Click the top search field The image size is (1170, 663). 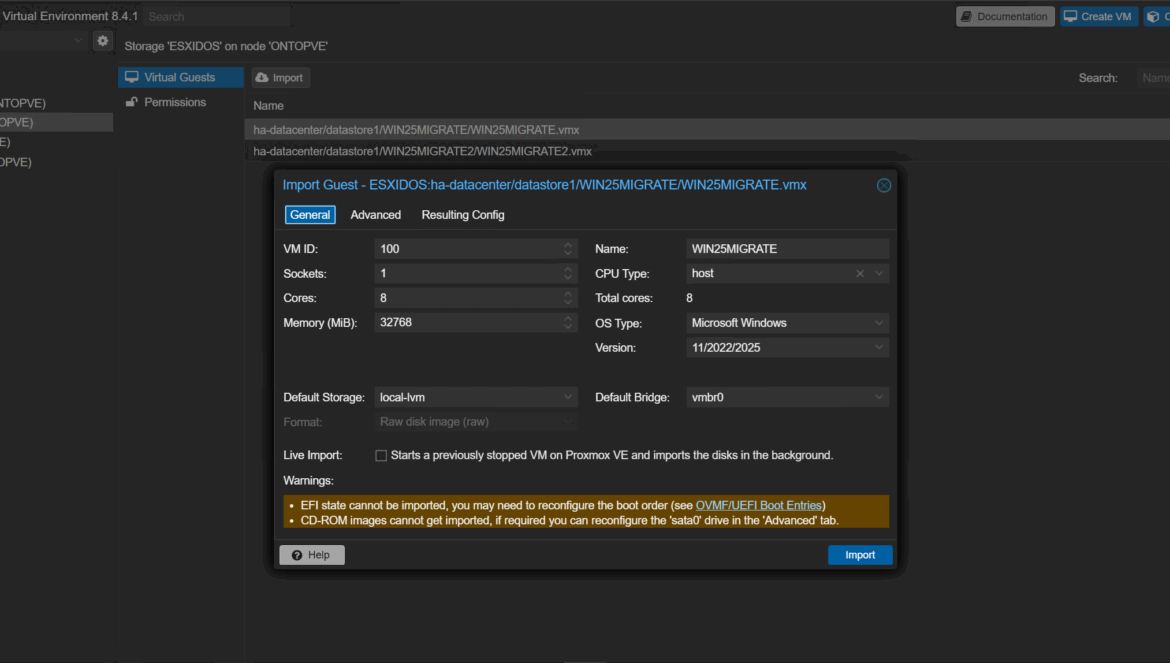pyautogui.click(x=216, y=16)
